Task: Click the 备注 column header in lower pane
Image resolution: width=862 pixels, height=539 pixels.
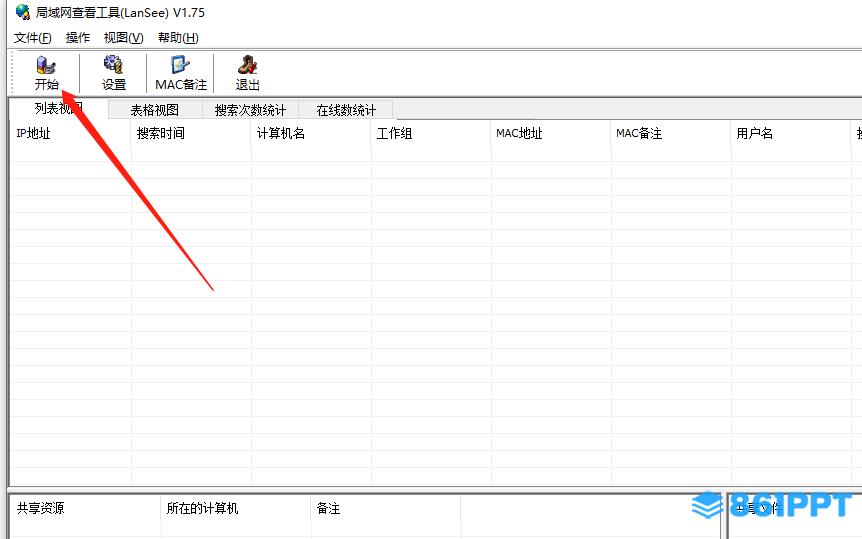Action: tap(385, 508)
